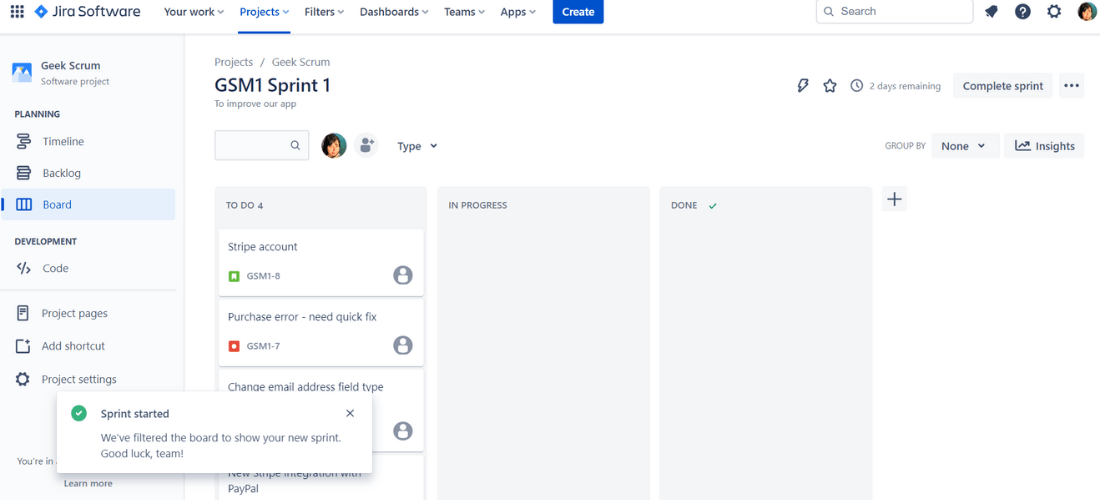The height and width of the screenshot is (500, 1100).
Task: Click the 2 days remaining text
Action: point(905,86)
